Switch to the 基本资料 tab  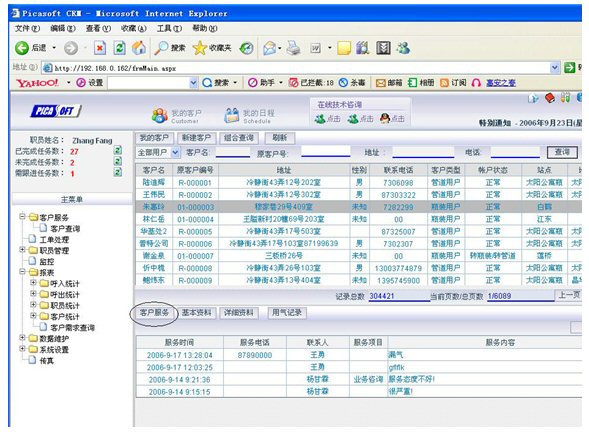pyautogui.click(x=196, y=313)
